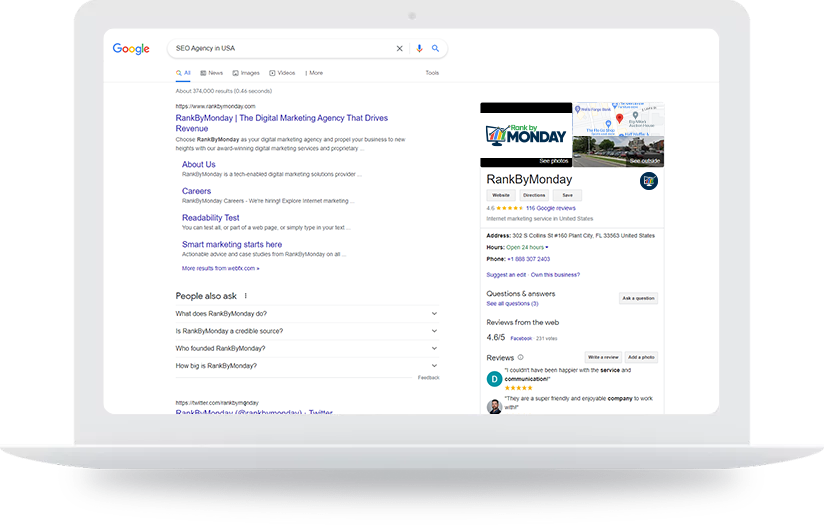Open the hours dropdown next to Open 24 hours
This screenshot has width=824, height=527.
coord(547,247)
